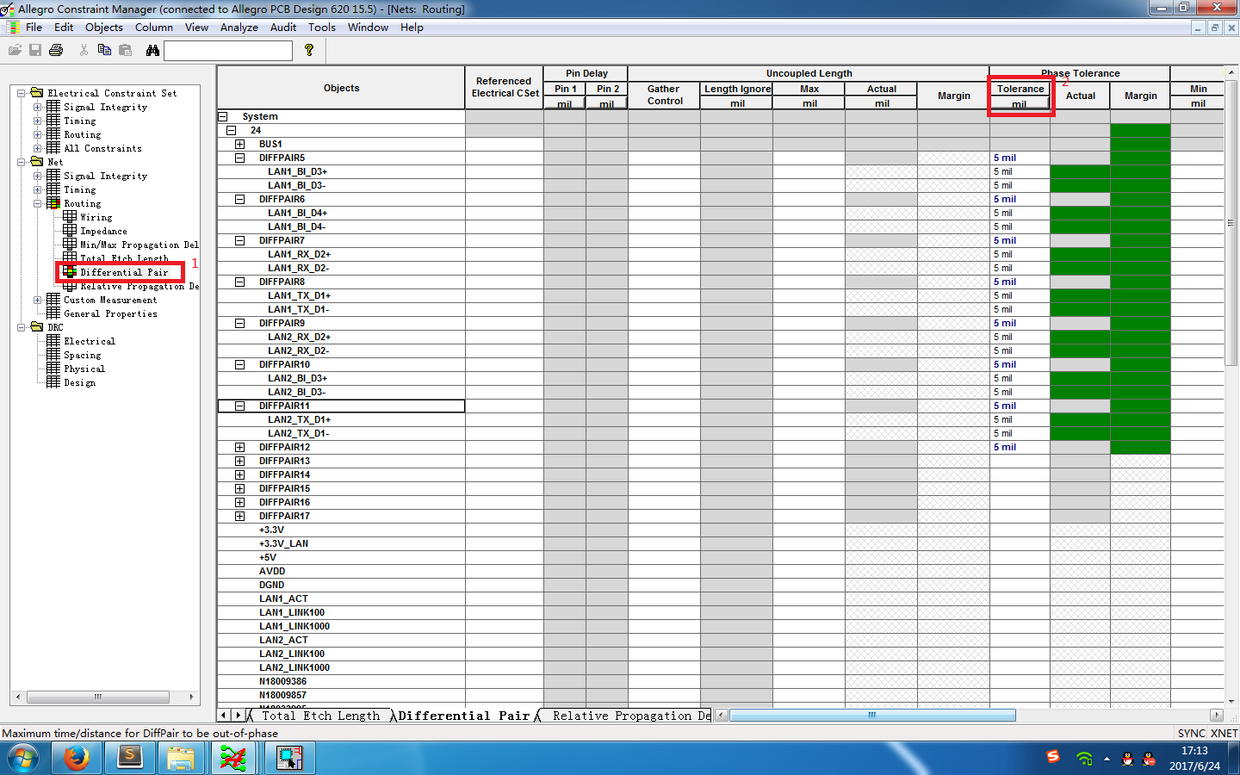Screen dimensions: 1240x775
Task: Expand the DIFFPAIR12 row
Action: click(x=240, y=447)
